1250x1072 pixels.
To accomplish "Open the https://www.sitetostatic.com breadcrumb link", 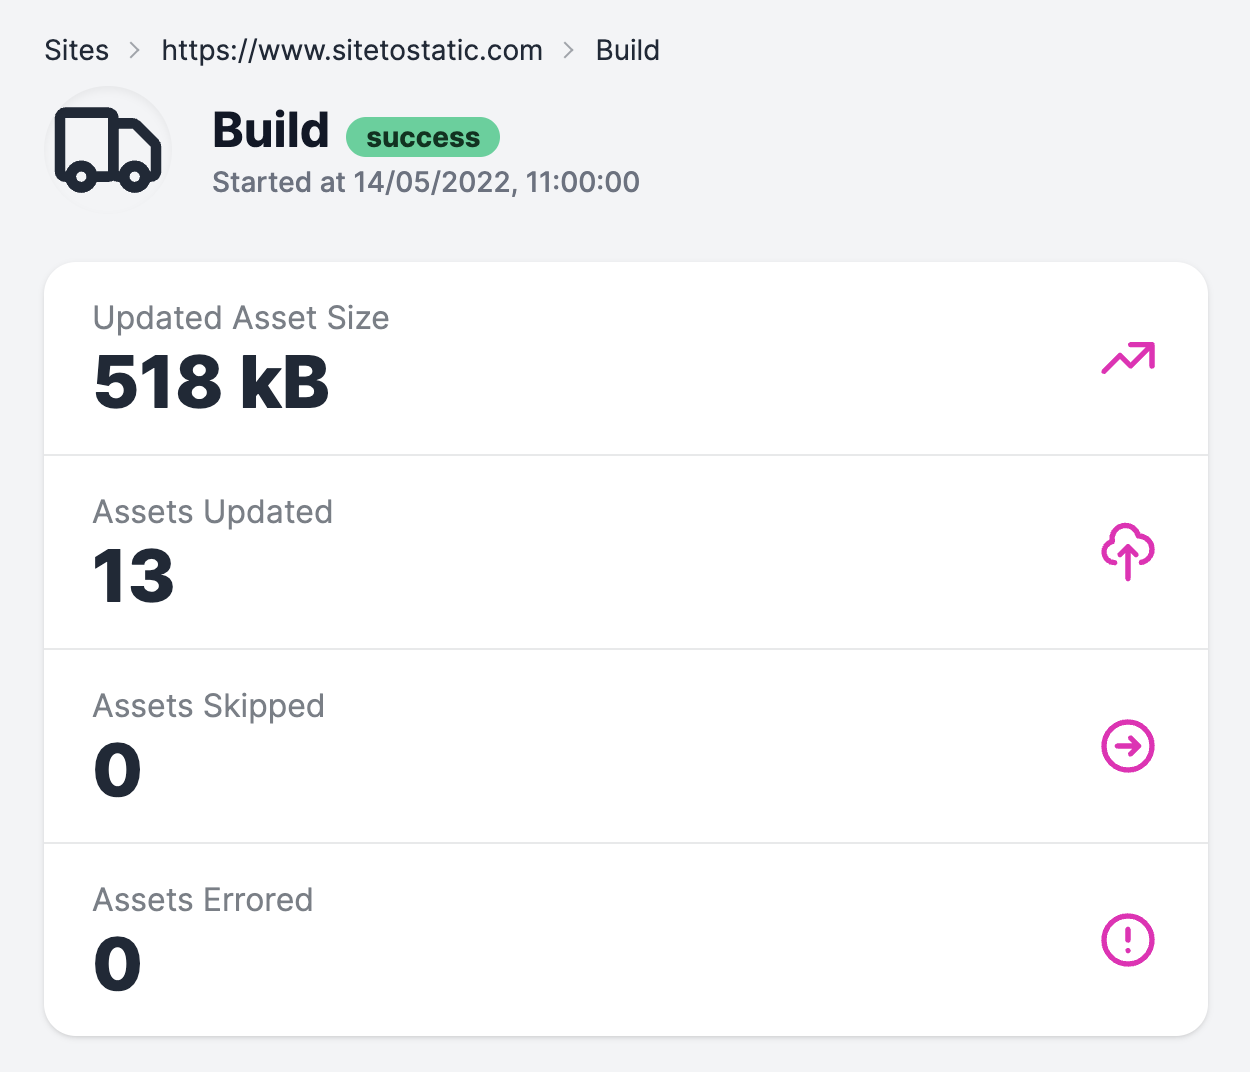I will tap(352, 50).
